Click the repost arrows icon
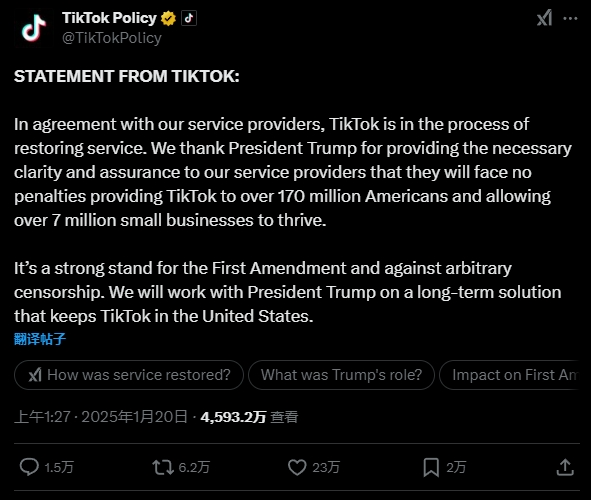 point(163,467)
